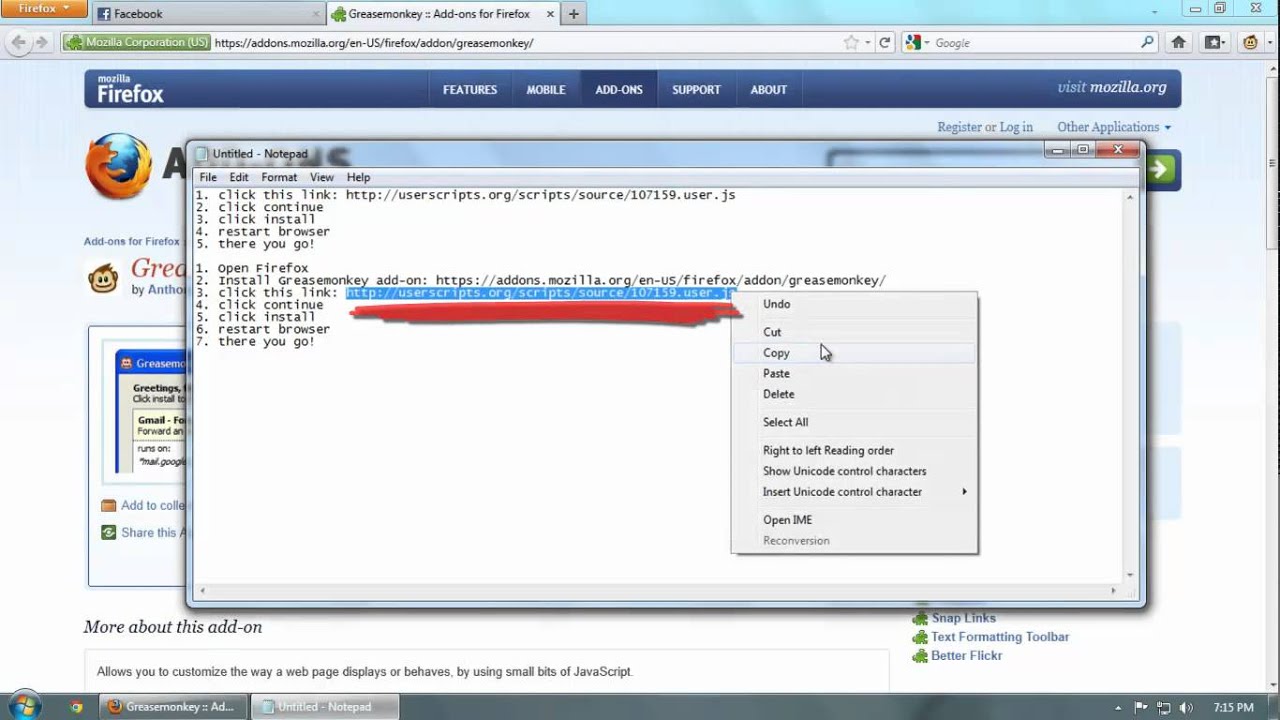Choose Copy from the context menu
1280x720 pixels.
point(855,353)
